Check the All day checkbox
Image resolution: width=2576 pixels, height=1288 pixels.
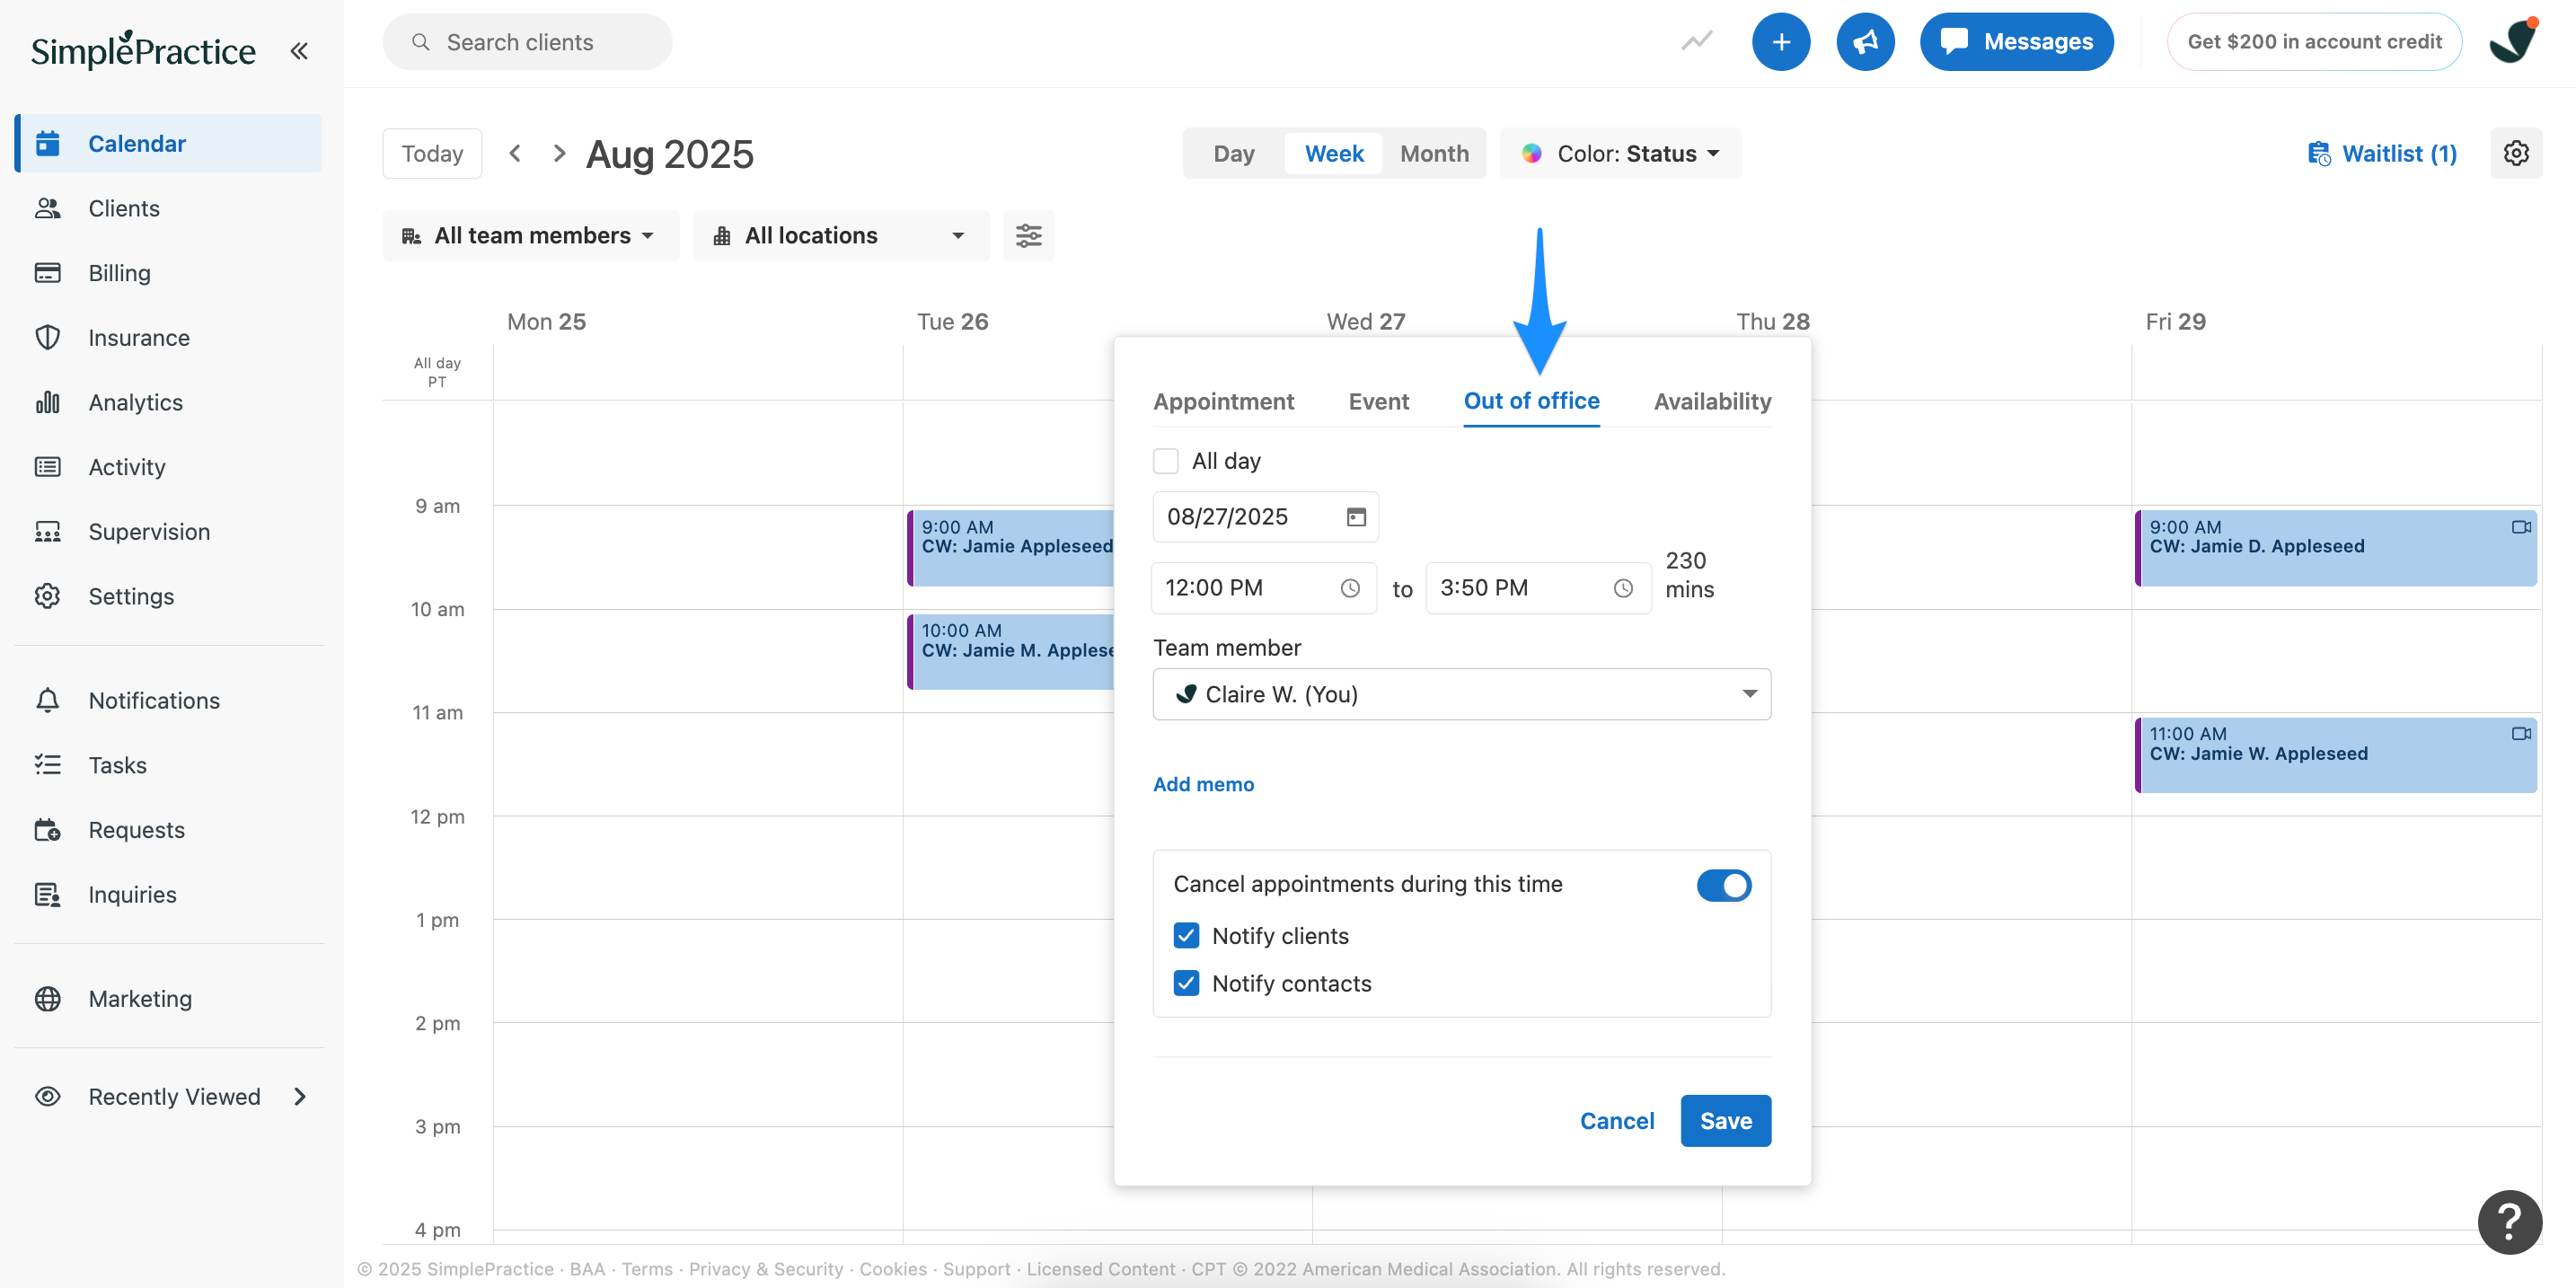[1166, 461]
